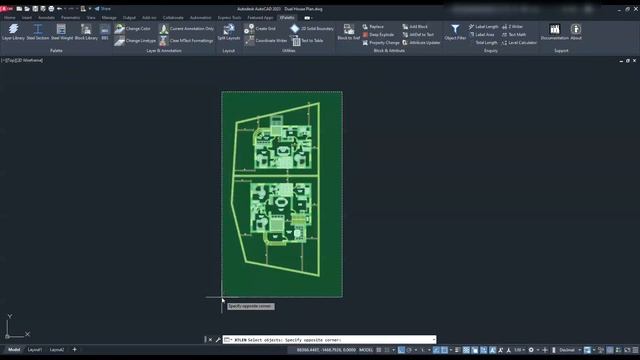This screenshot has height=360, width=640.
Task: Switch to the Model tab
Action: (x=14, y=350)
